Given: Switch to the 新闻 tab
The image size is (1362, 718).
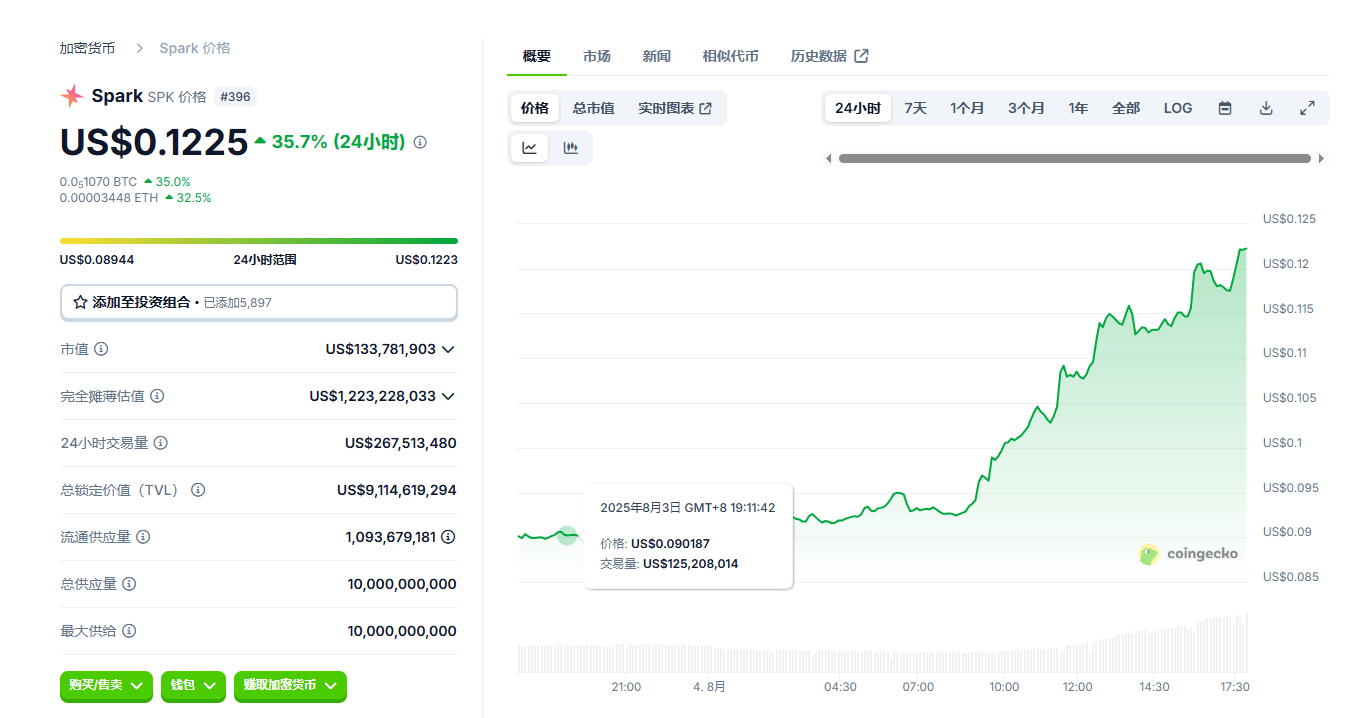Looking at the screenshot, I should [x=657, y=56].
